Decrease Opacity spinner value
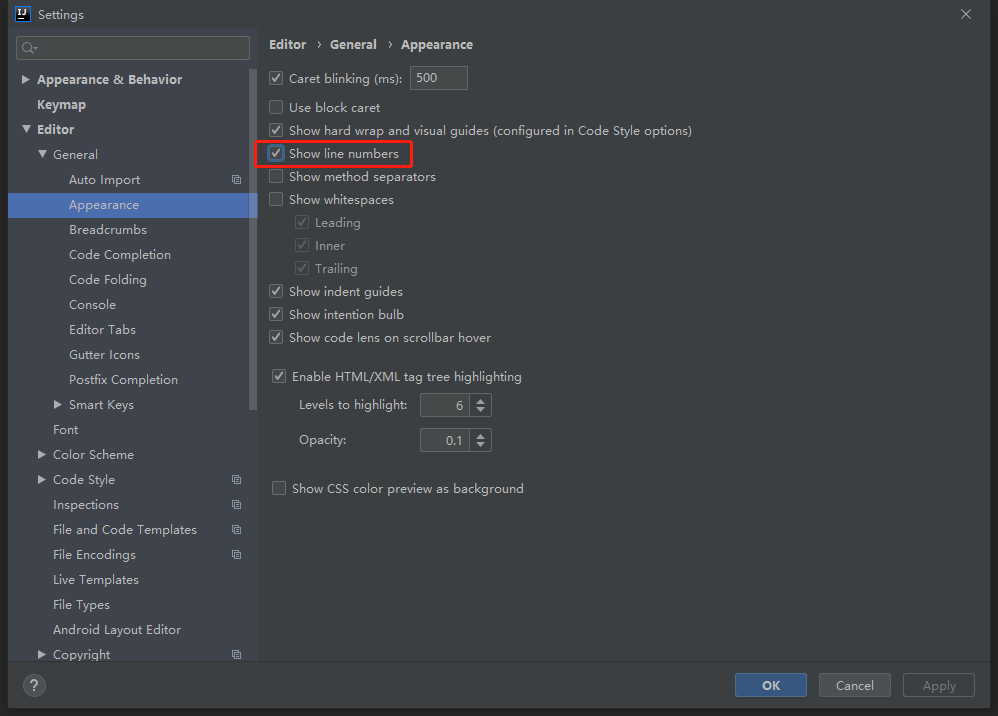The image size is (998, 716). (481, 445)
